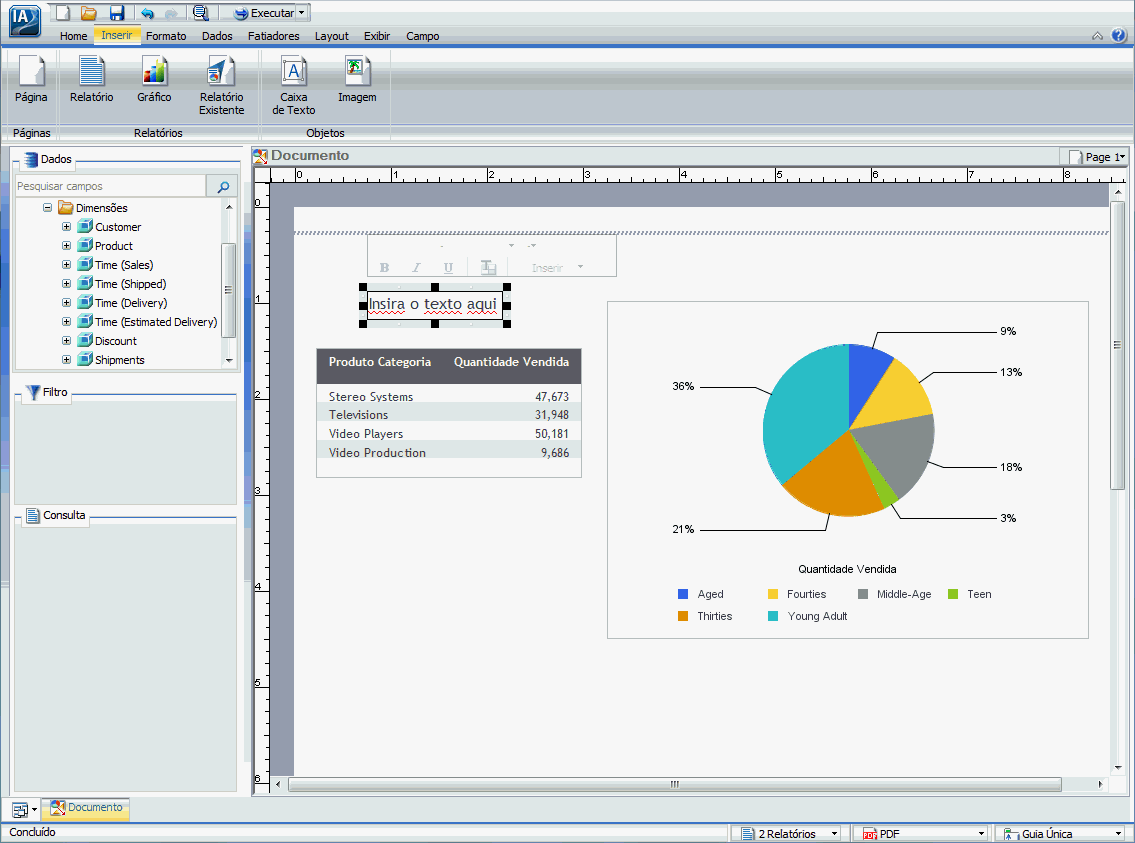The width and height of the screenshot is (1135, 843).
Task: Insert a new Página
Action: (31, 80)
